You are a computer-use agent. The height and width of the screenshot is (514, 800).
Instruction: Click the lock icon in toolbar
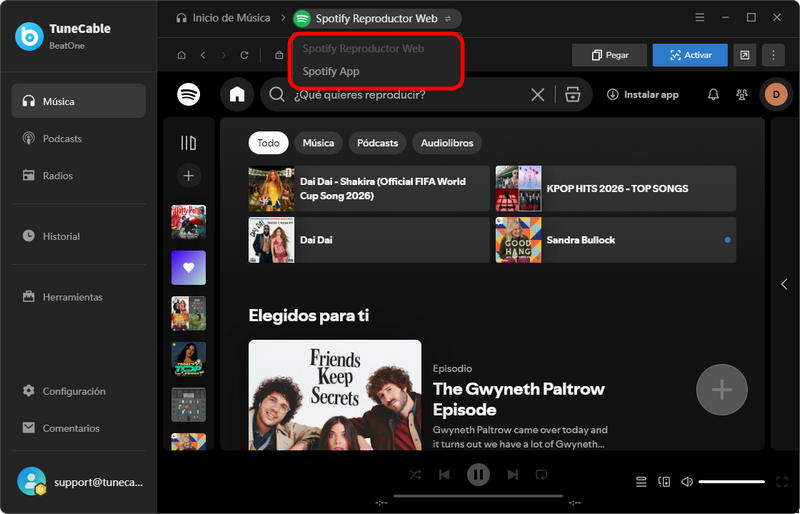pyautogui.click(x=279, y=55)
